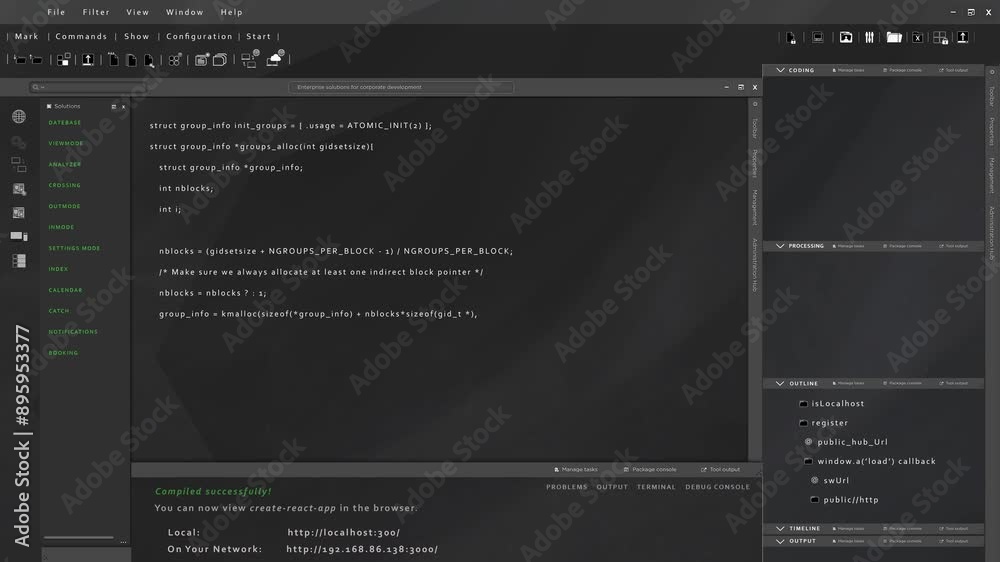Click the cloud laptop upload icon
The height and width of the screenshot is (562, 1000).
pyautogui.click(x=275, y=59)
